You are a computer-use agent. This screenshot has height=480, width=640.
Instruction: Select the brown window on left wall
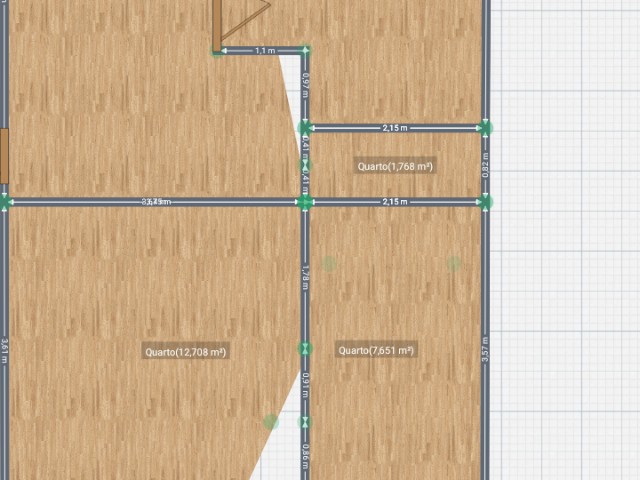4,156
